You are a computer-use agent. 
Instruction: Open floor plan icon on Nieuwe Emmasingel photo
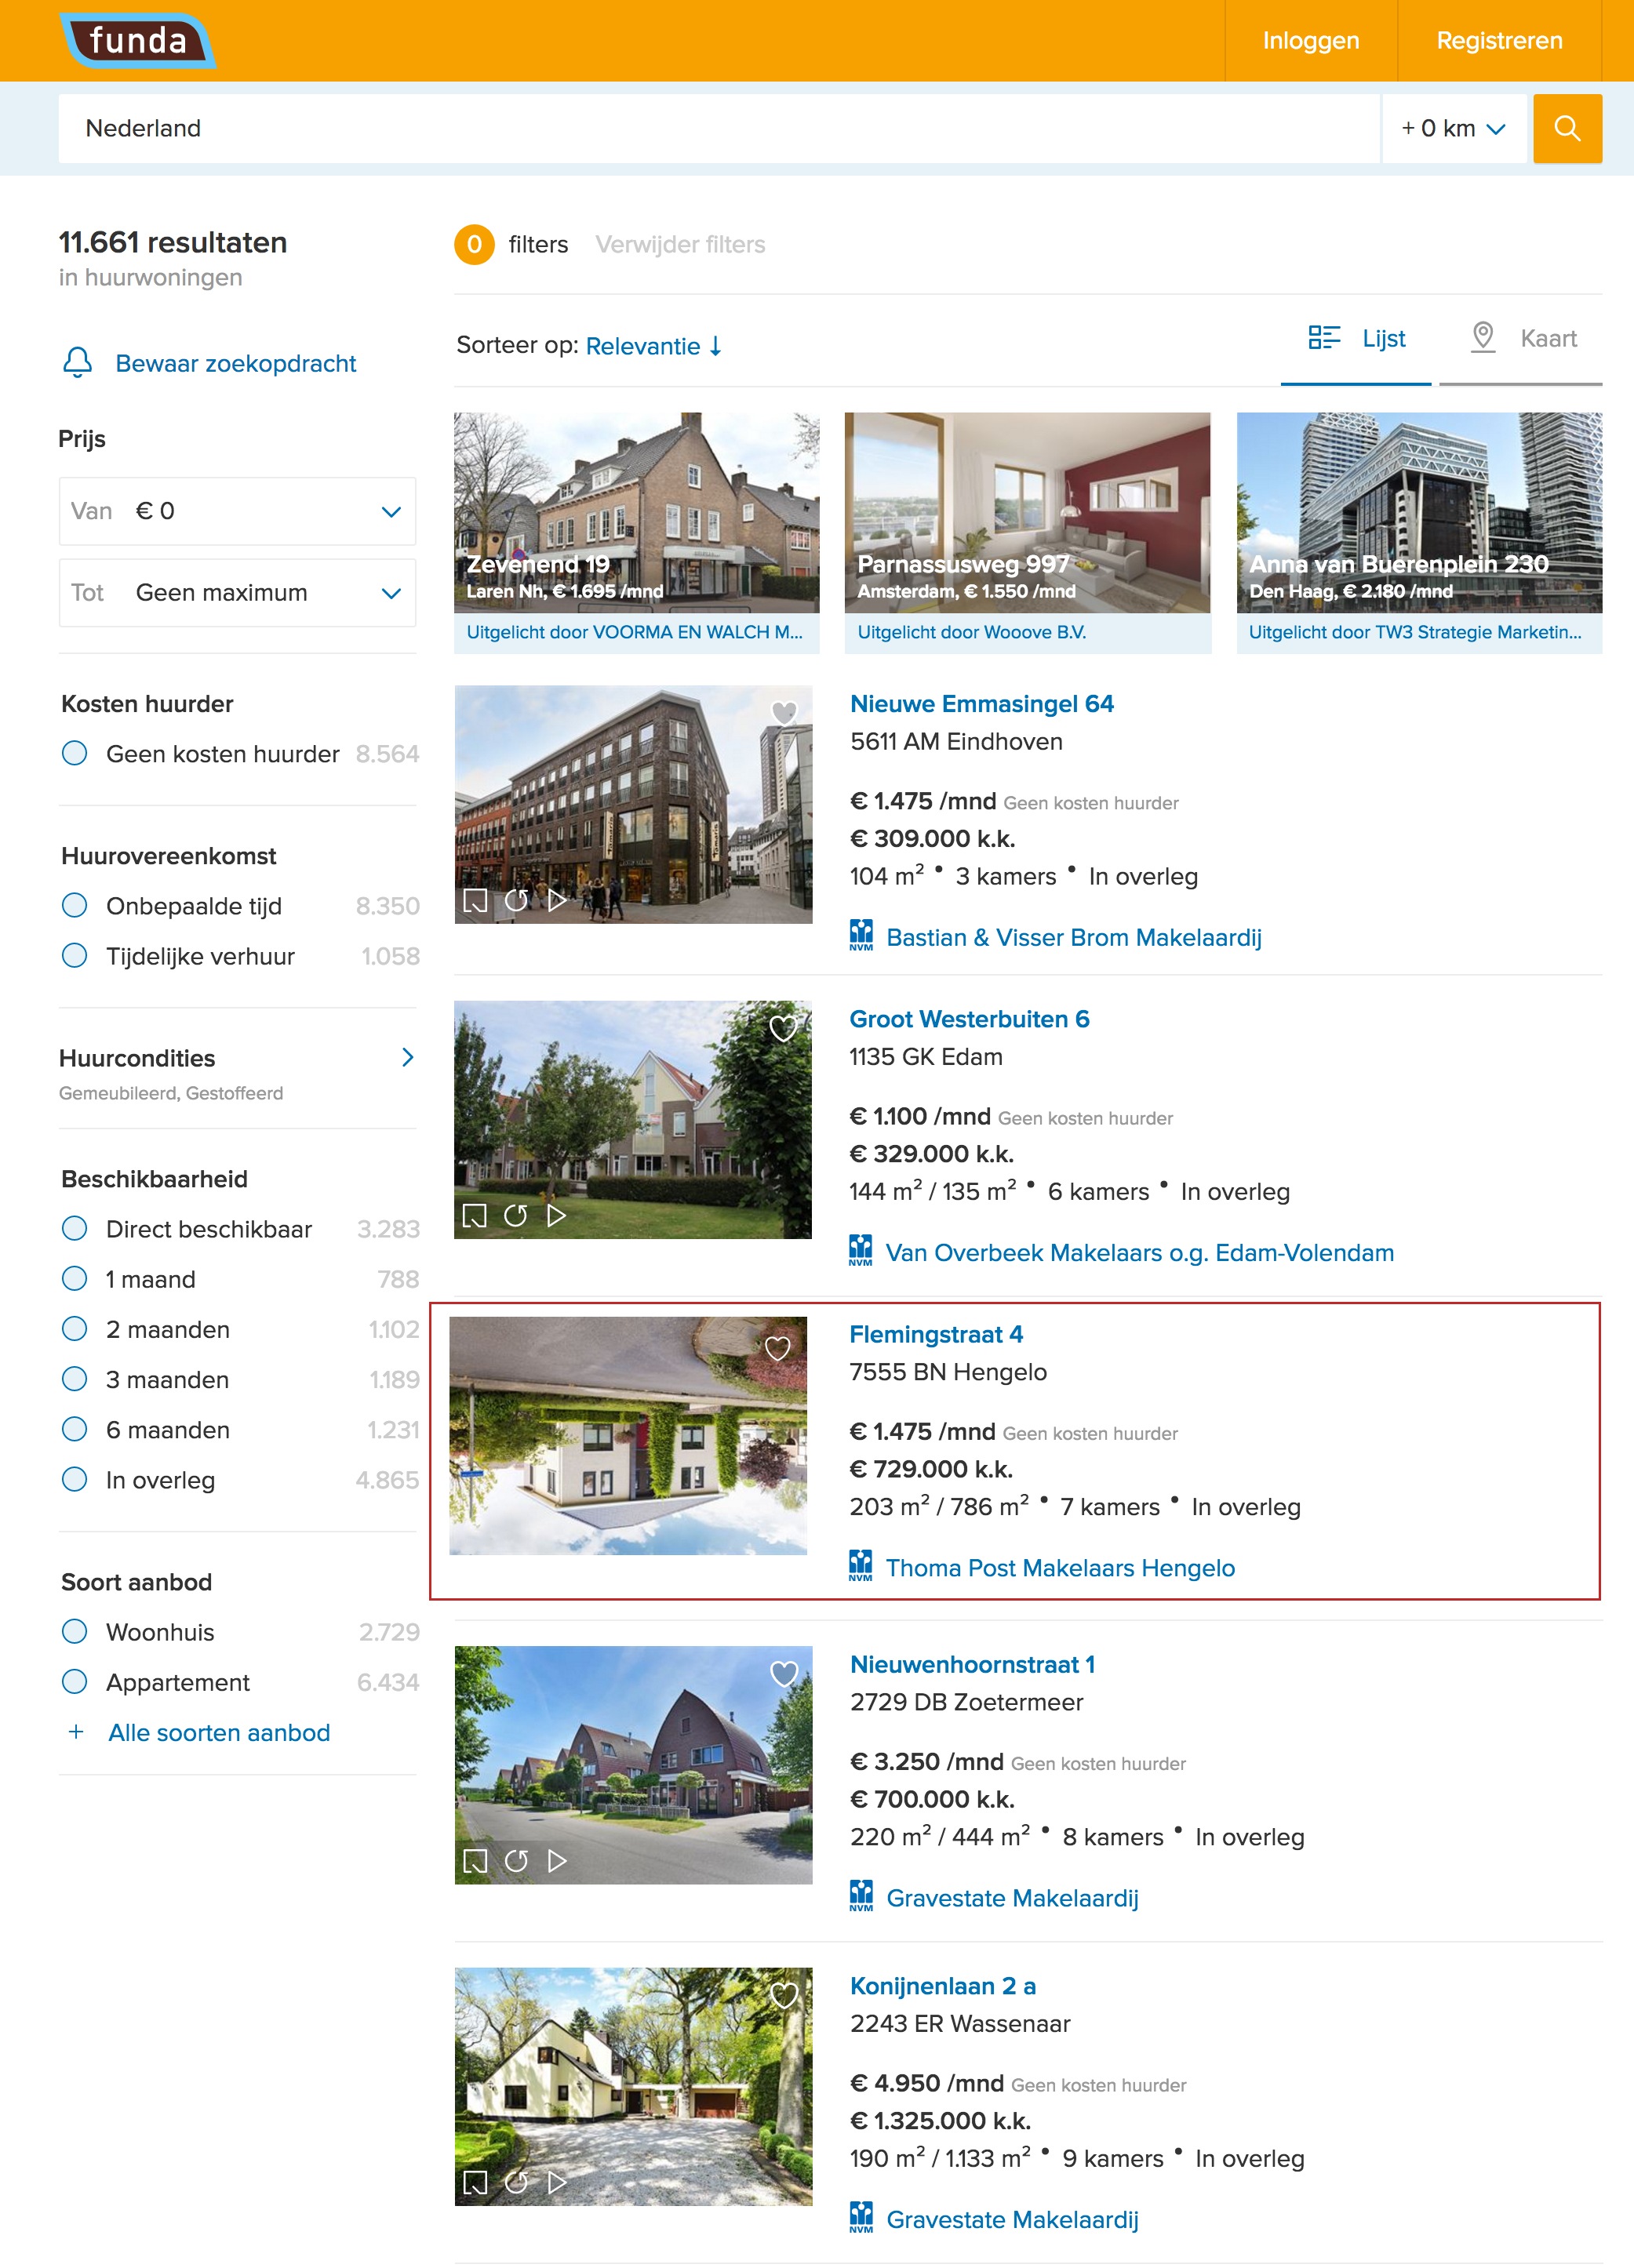coord(475,900)
